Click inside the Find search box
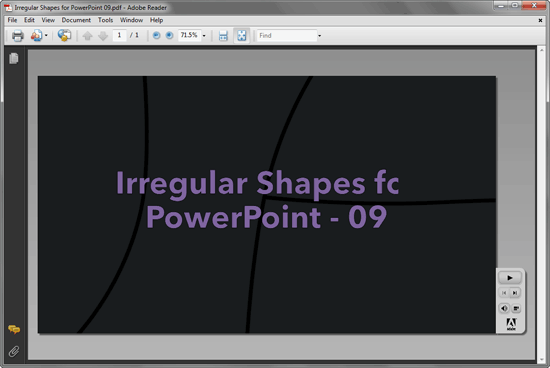The height and width of the screenshot is (368, 550). (x=287, y=35)
